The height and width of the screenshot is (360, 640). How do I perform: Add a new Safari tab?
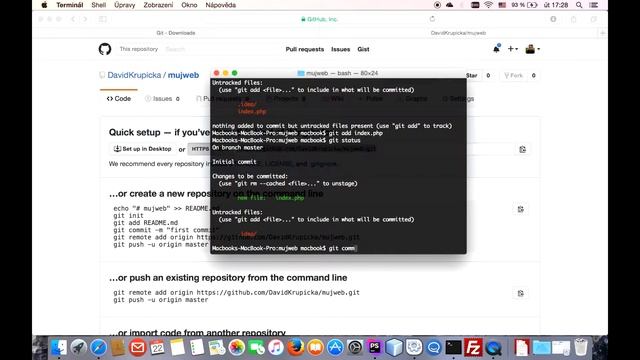pyautogui.click(x=602, y=33)
